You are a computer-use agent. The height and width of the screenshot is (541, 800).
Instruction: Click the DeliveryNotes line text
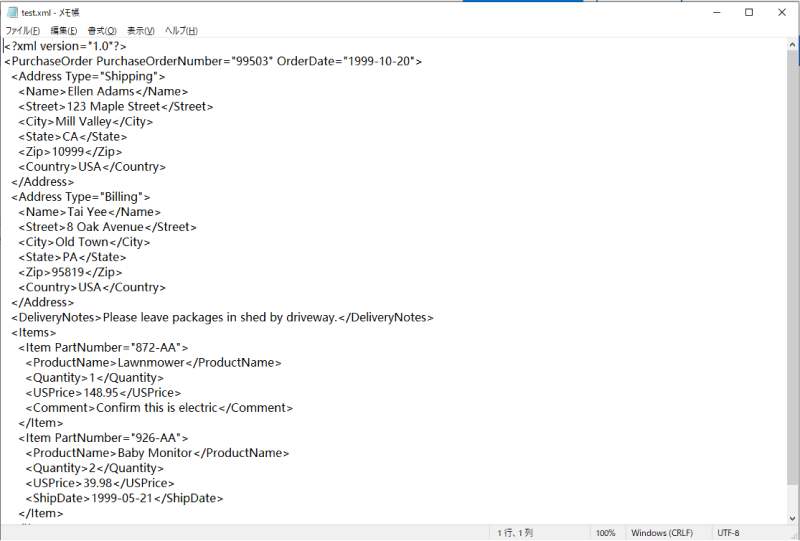[222, 317]
